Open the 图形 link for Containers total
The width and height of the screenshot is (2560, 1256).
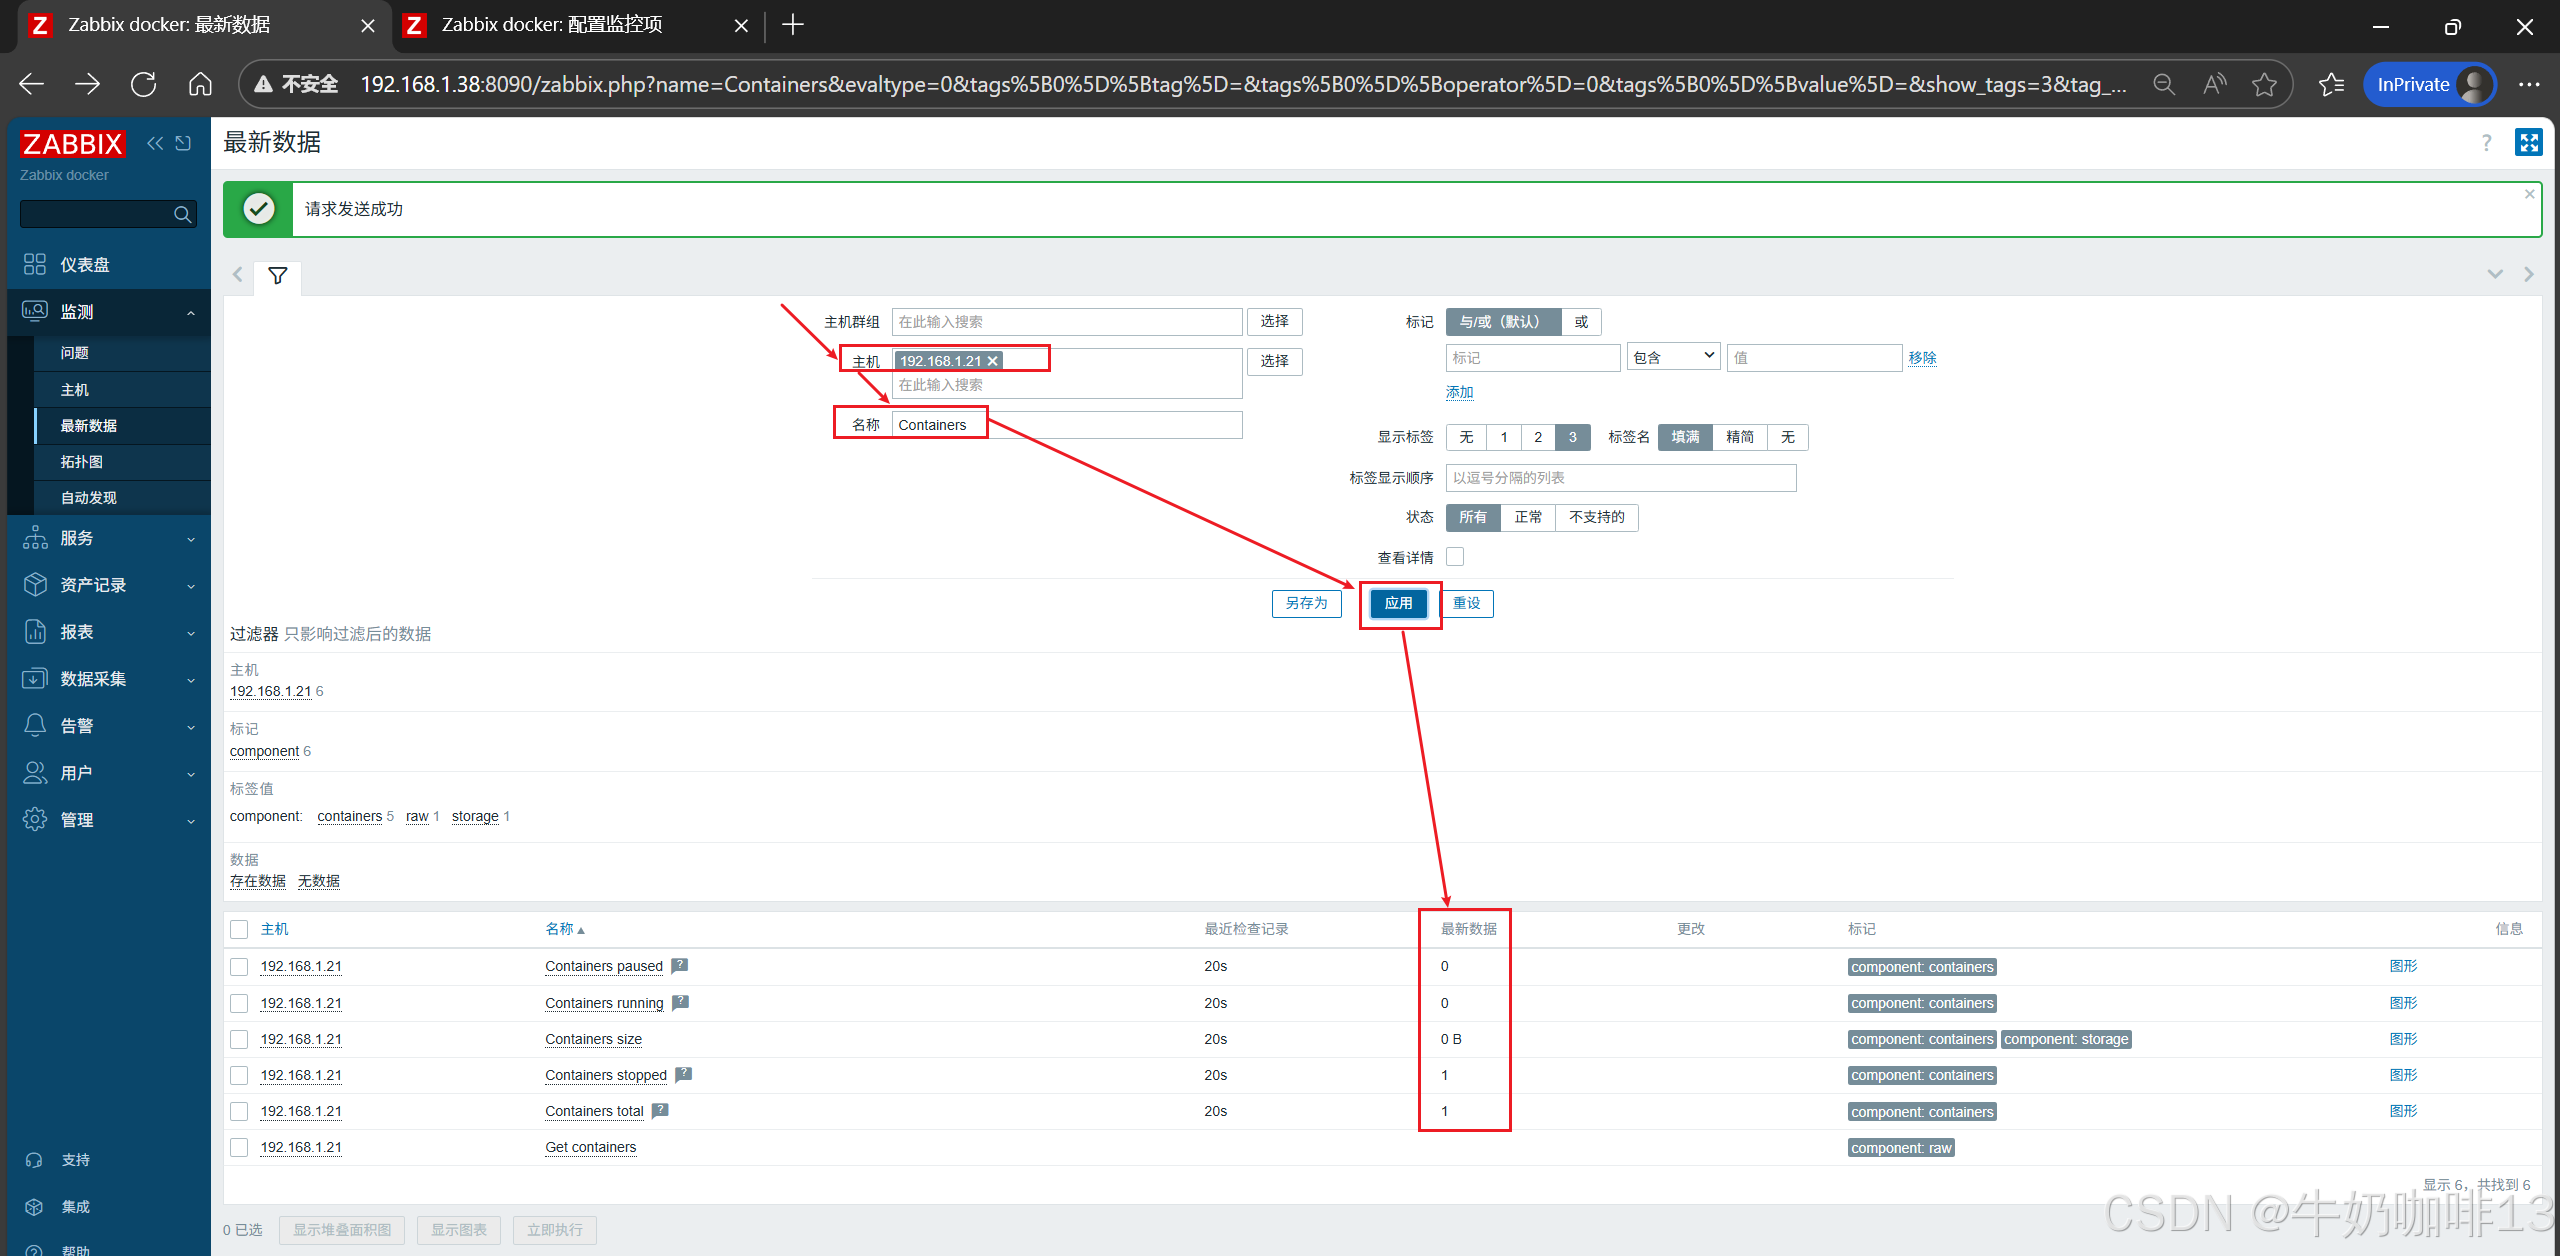tap(2402, 1111)
